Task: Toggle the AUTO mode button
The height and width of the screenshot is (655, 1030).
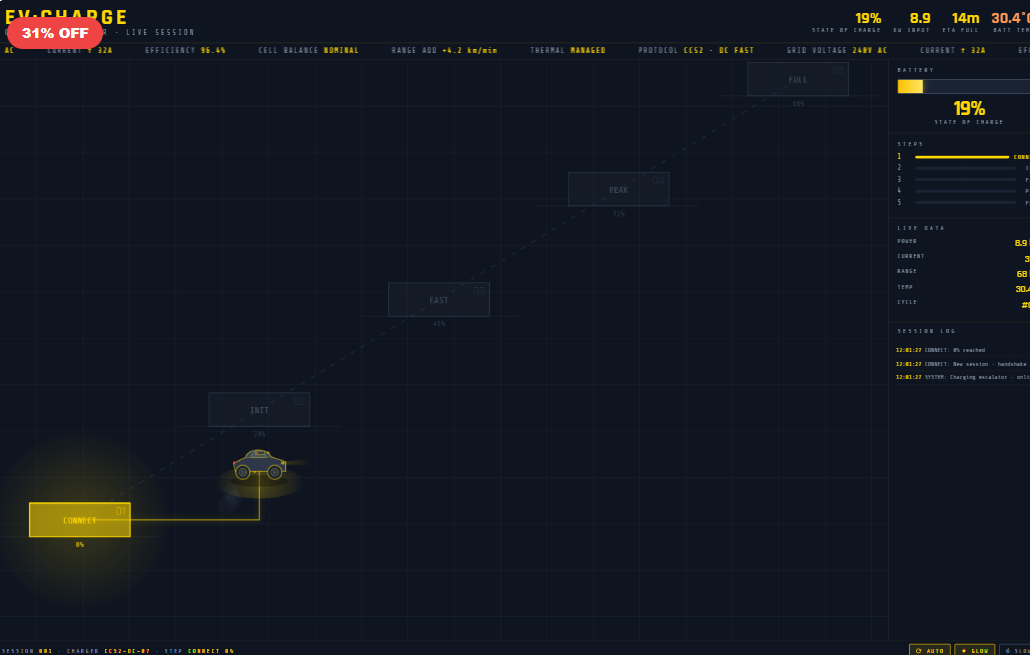Action: pos(930,650)
